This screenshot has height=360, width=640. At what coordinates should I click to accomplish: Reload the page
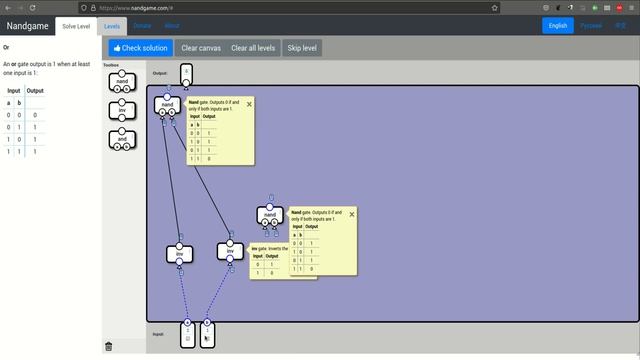pos(33,8)
